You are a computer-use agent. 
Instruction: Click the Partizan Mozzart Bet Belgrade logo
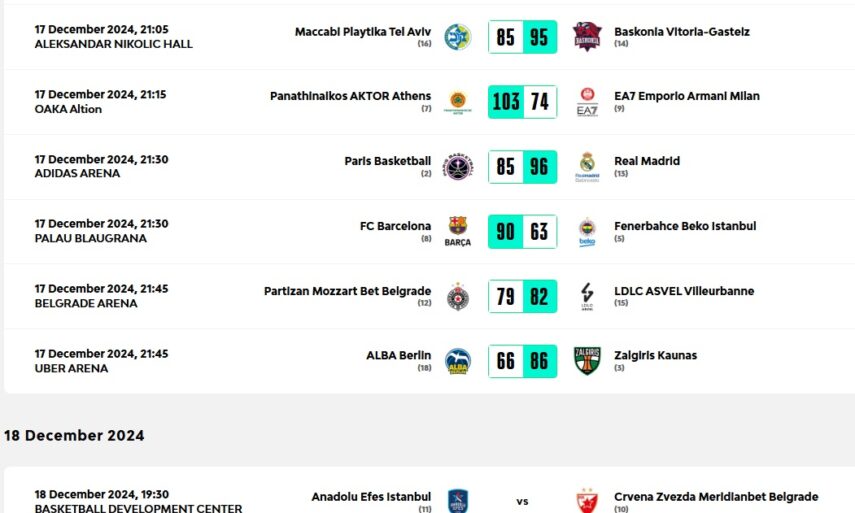(458, 296)
